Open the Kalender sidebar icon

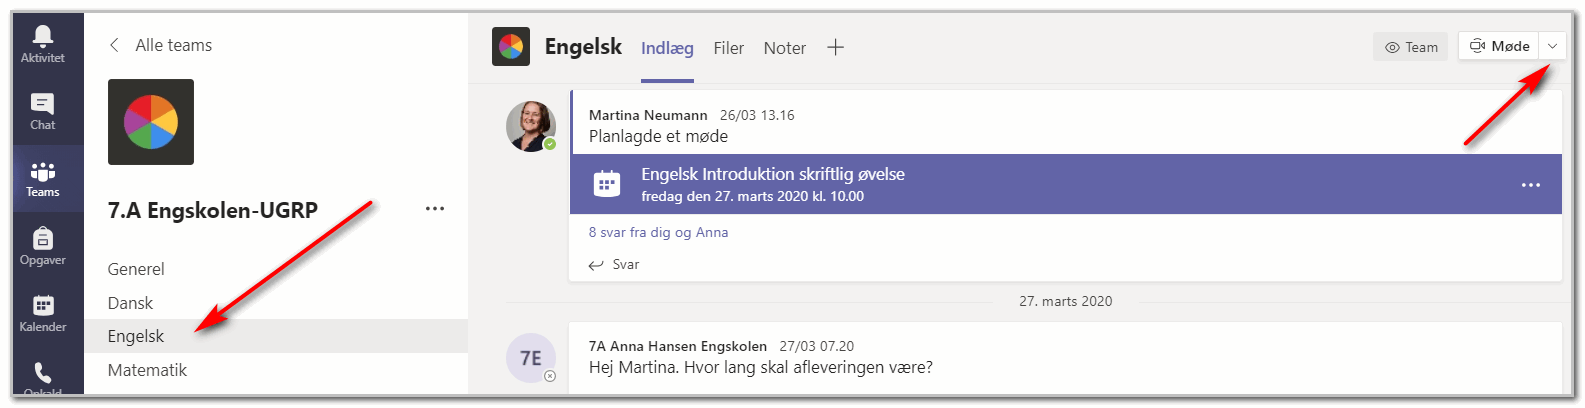pos(42,314)
